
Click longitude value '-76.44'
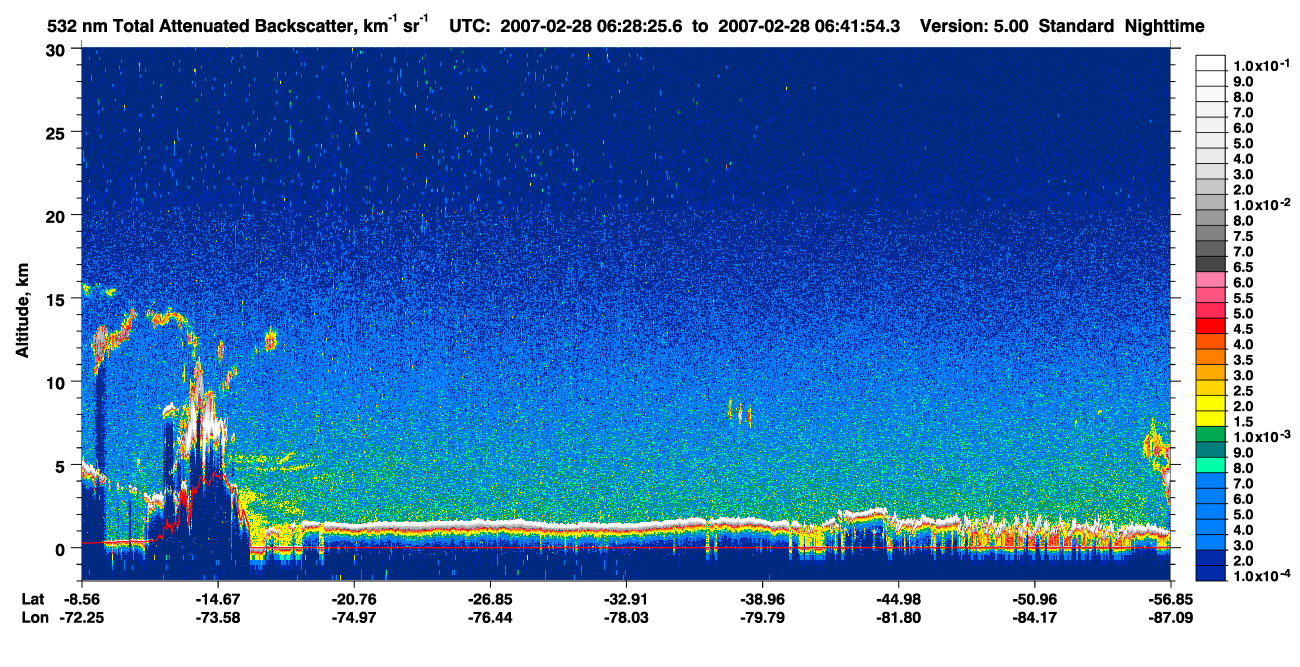(489, 617)
